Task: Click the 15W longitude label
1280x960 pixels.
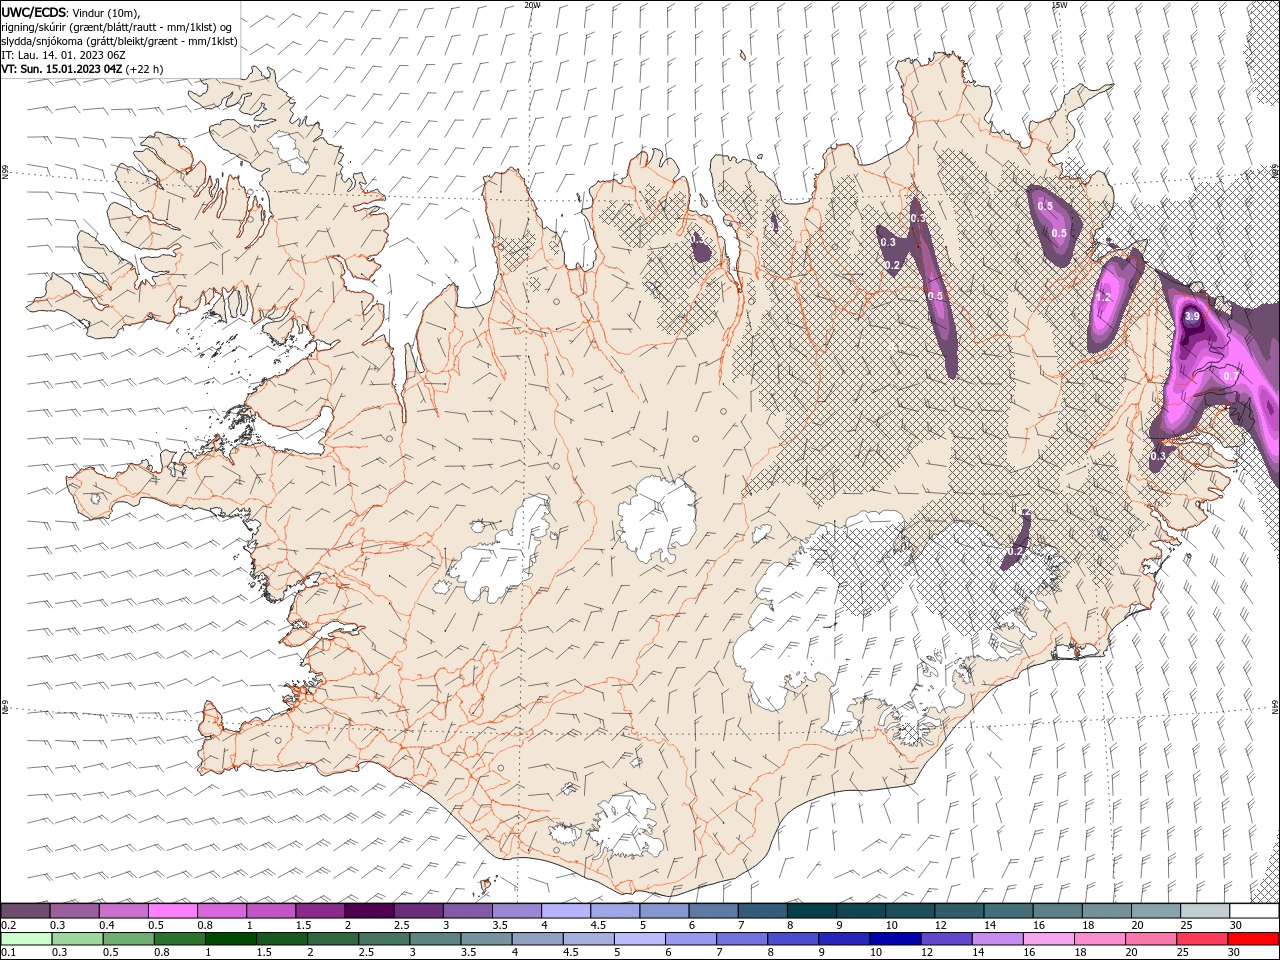Action: click(1059, 4)
